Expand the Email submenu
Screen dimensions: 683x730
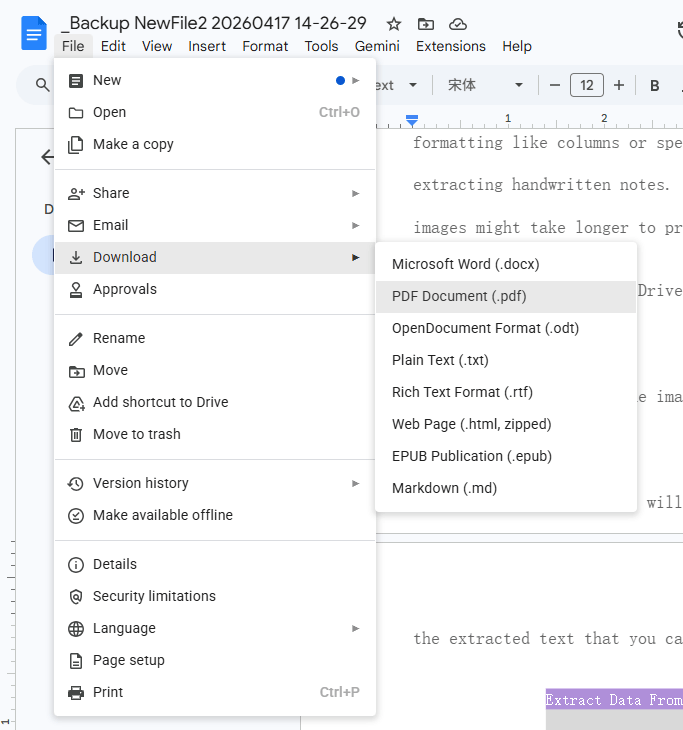215,225
